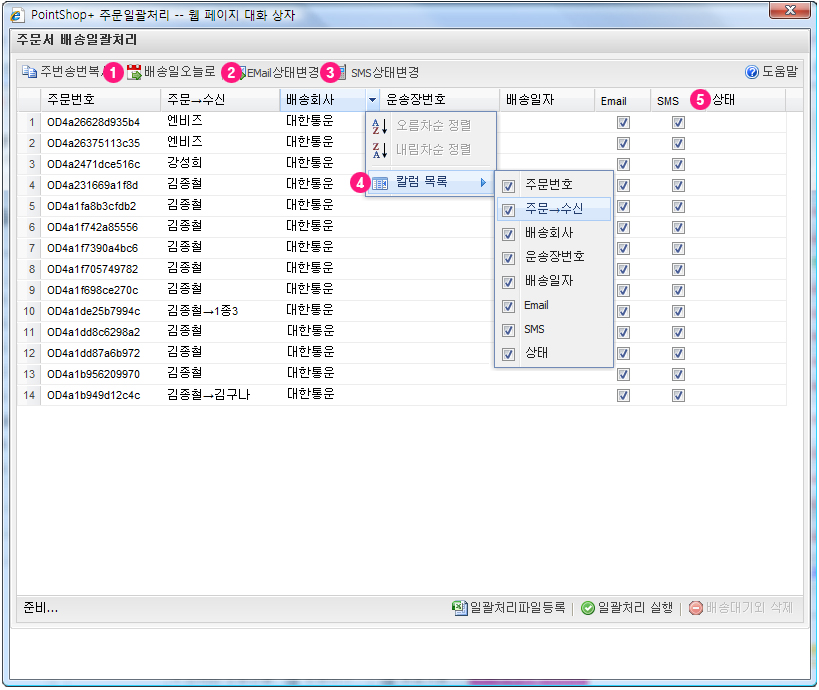Click the 주문송번복사 copy icon
Image resolution: width=819 pixels, height=690 pixels.
[x=30, y=72]
